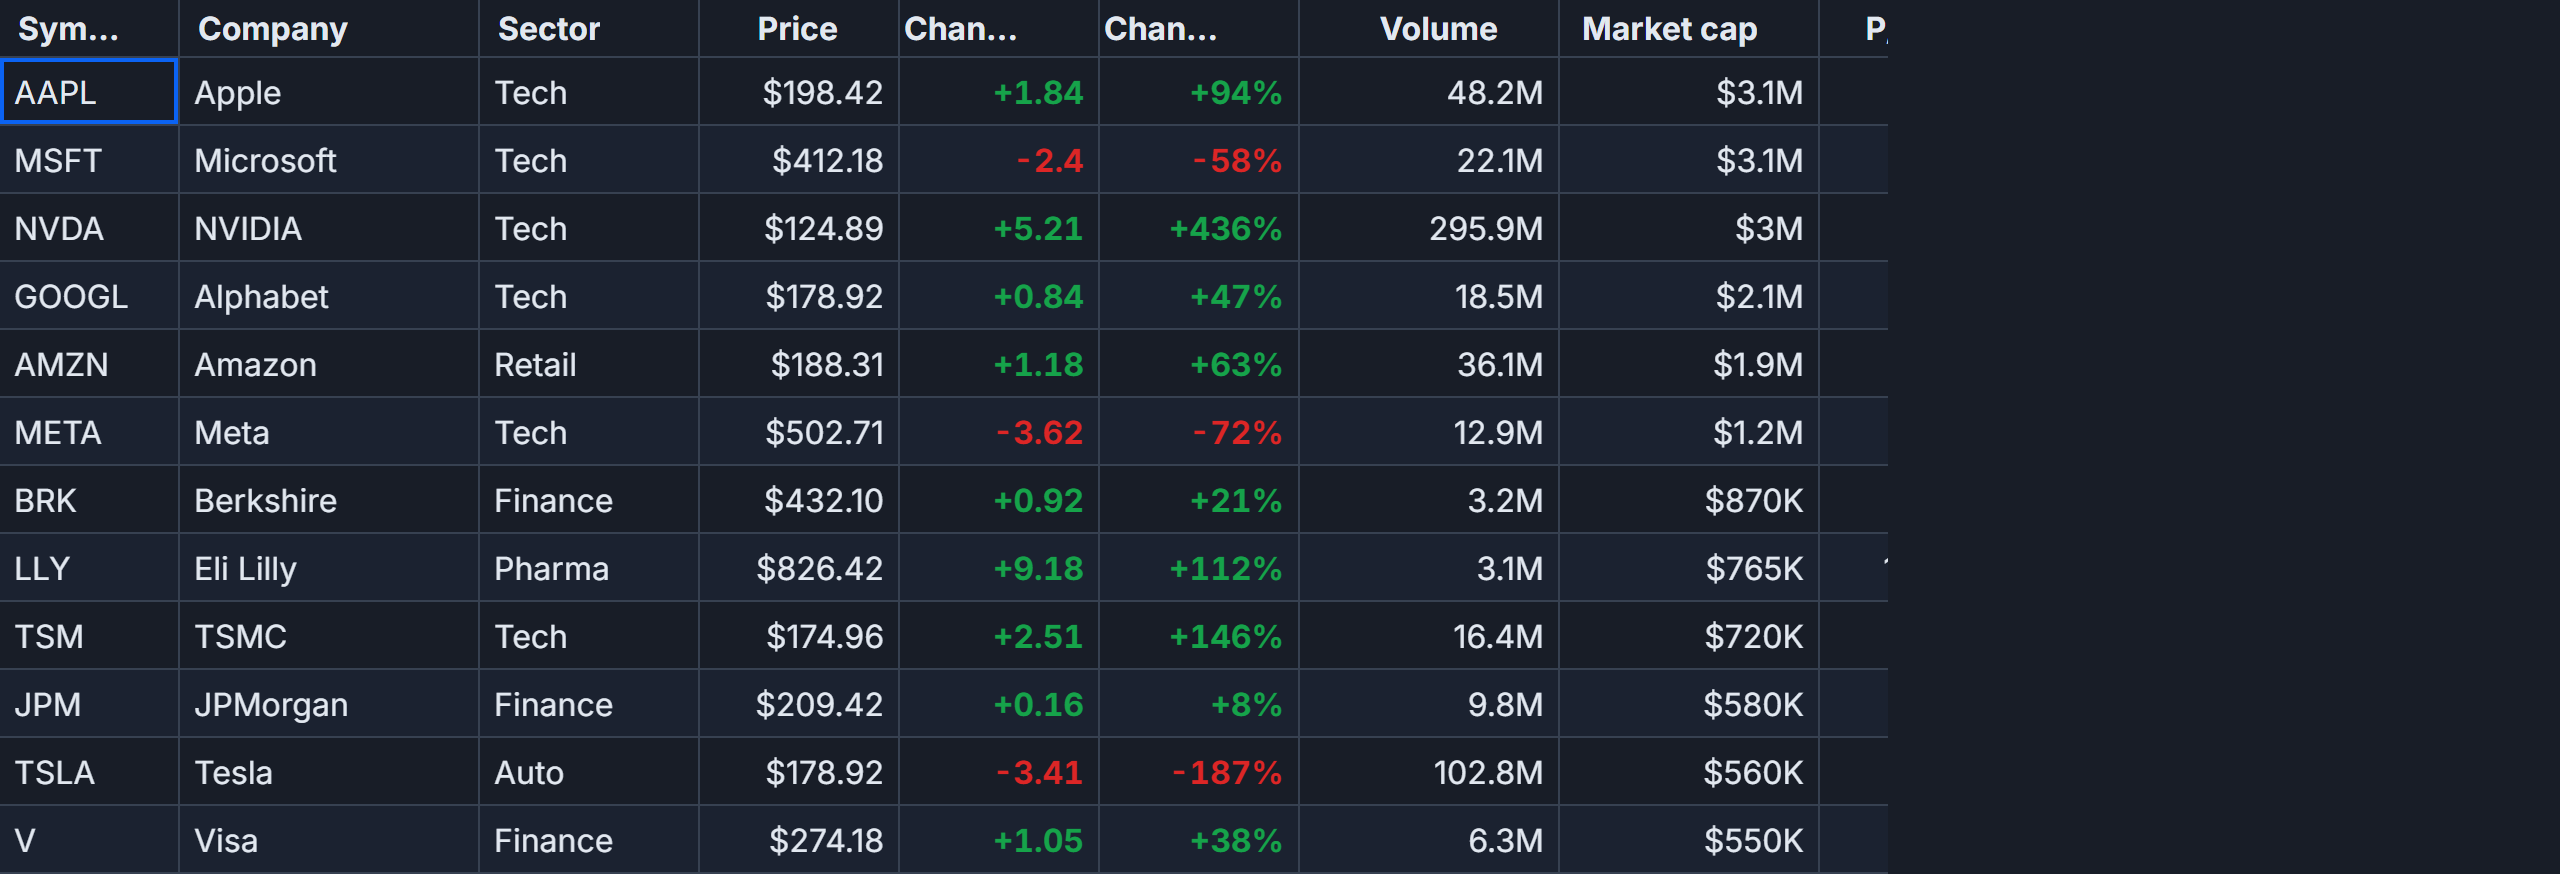This screenshot has width=2560, height=874.
Task: Click the Amazon company cell
Action: point(329,364)
